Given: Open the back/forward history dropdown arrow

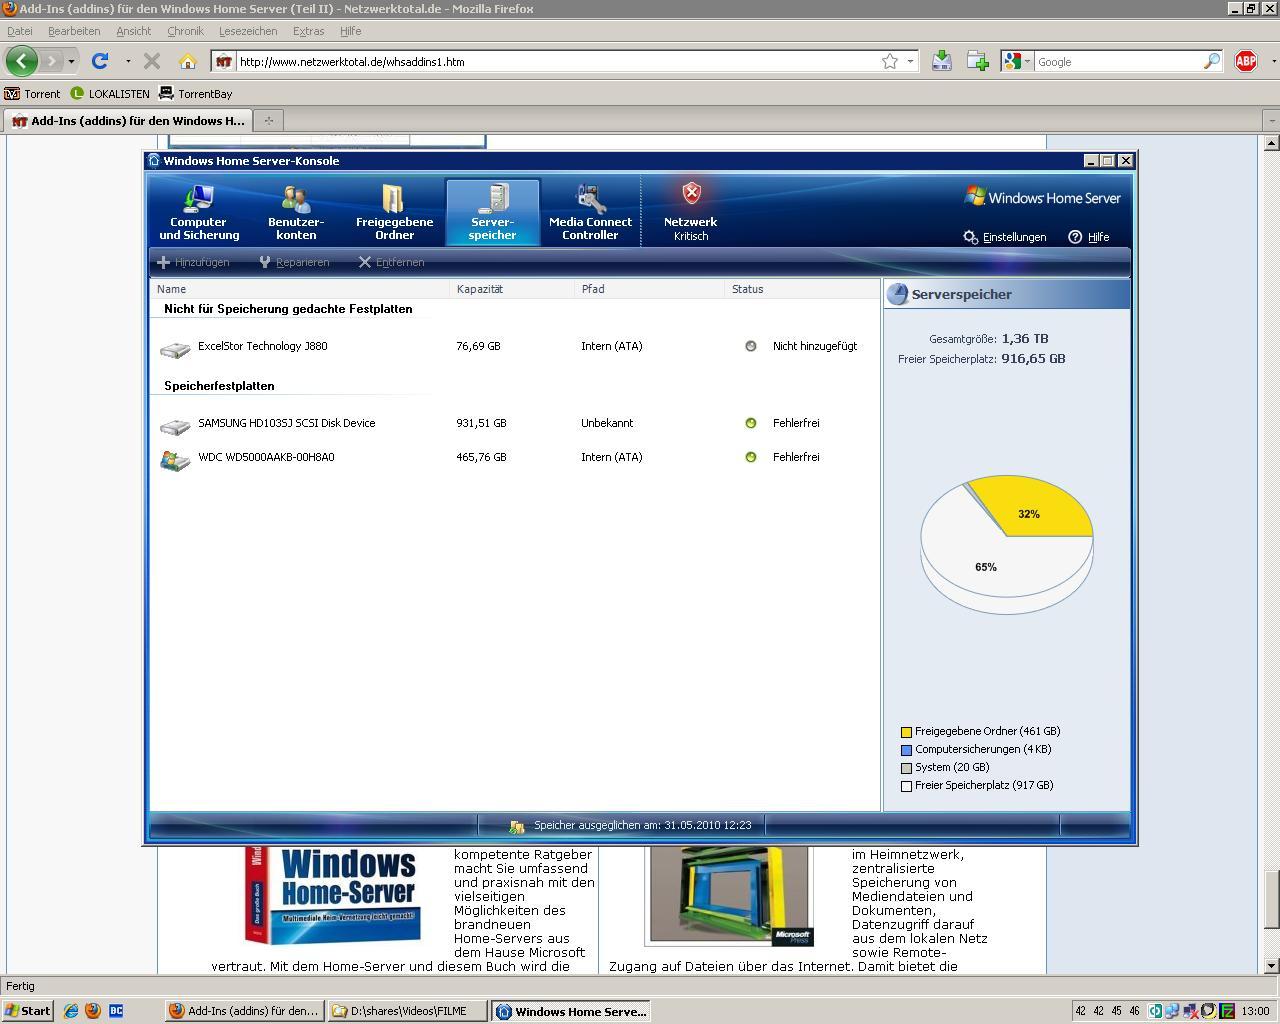Looking at the screenshot, I should point(71,62).
